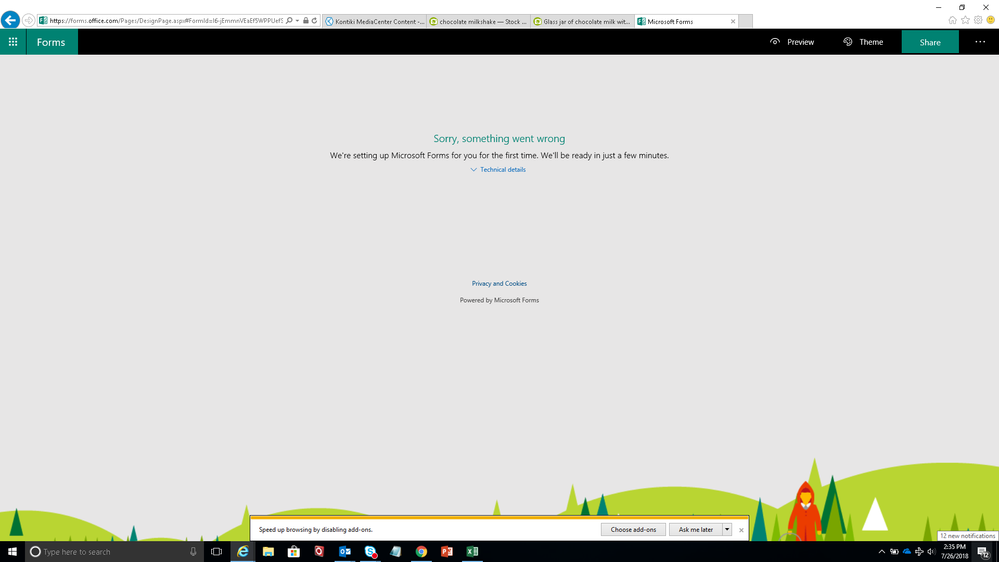Open the Windows Start menu
Viewport: 999px width, 562px height.
[12, 552]
